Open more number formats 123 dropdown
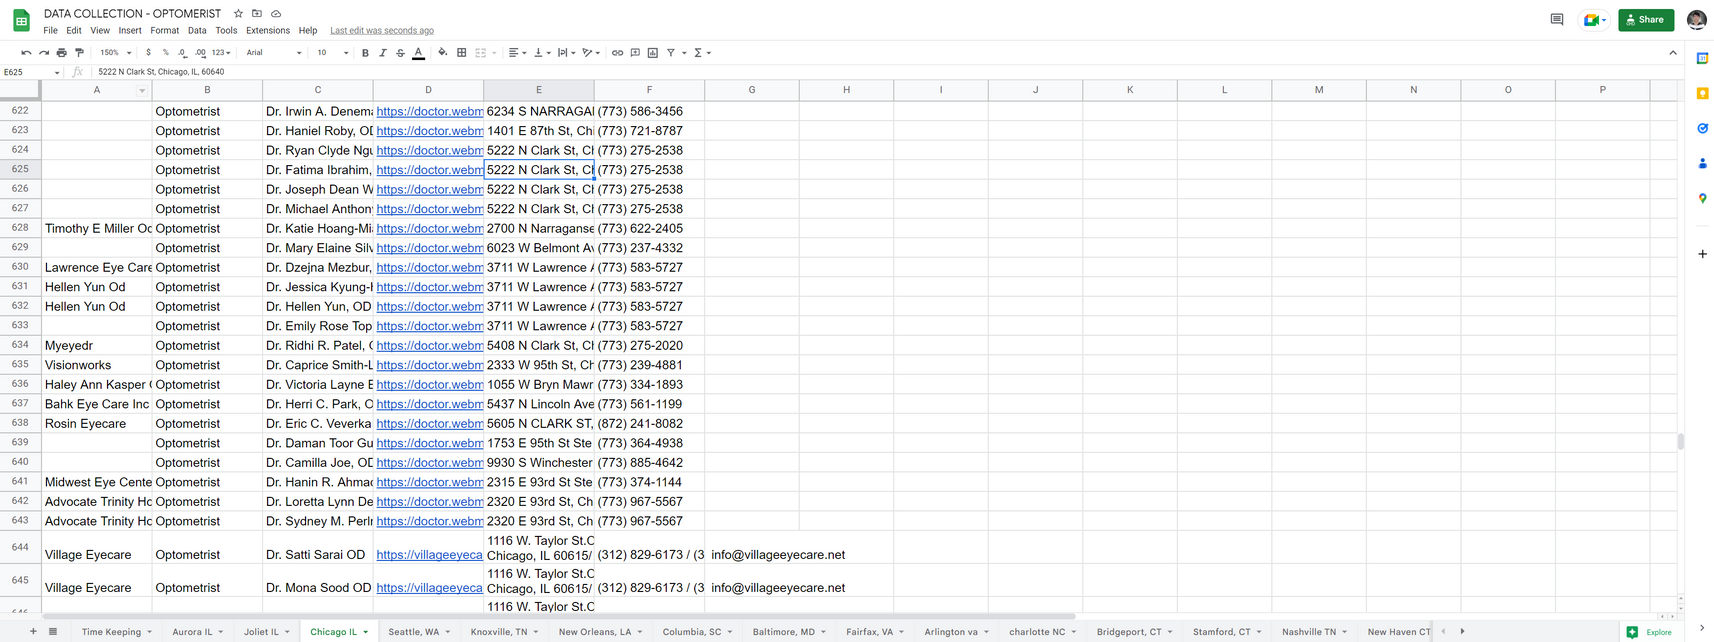This screenshot has width=1714, height=642. [221, 53]
